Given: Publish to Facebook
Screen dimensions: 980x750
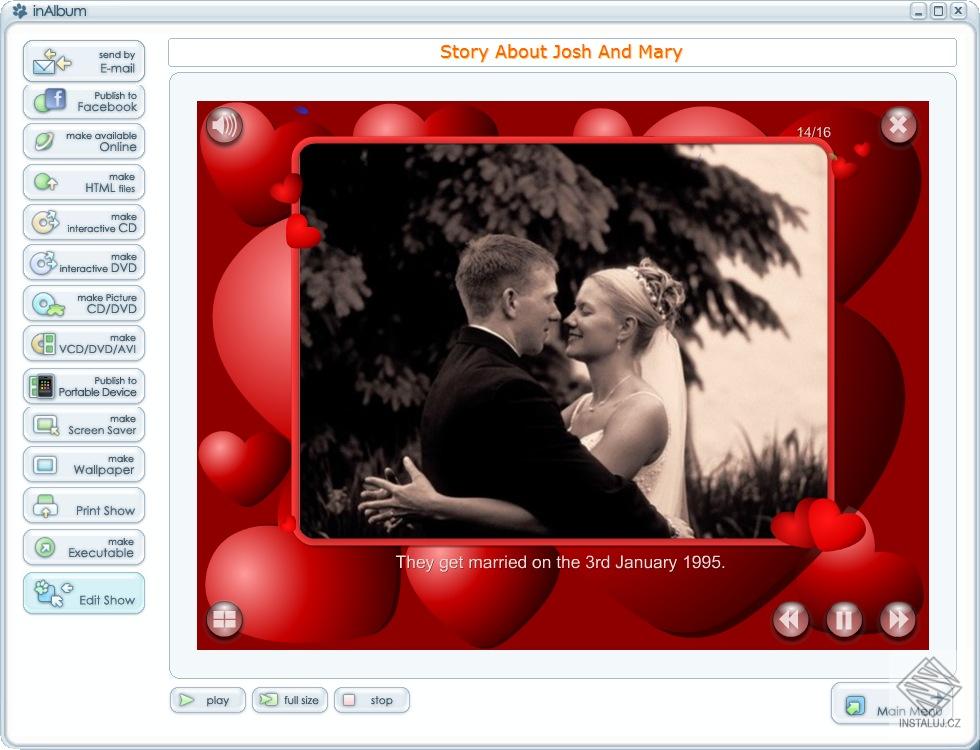Looking at the screenshot, I should click(x=84, y=101).
